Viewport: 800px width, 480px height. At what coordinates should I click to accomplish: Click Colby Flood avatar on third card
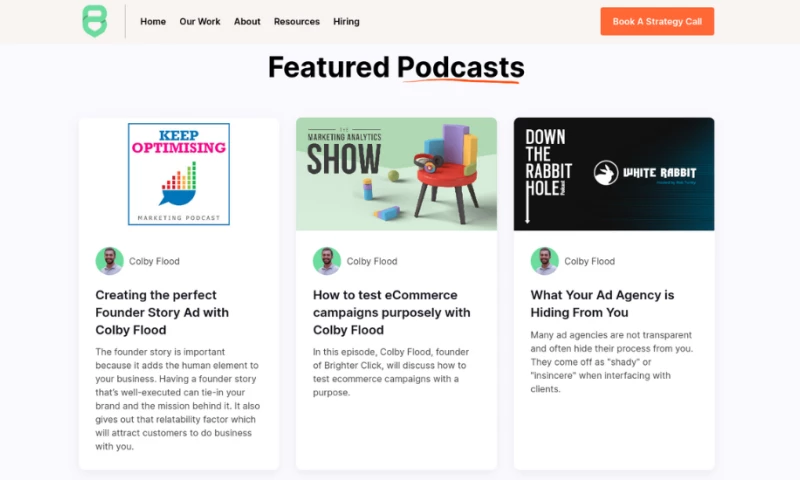point(544,261)
